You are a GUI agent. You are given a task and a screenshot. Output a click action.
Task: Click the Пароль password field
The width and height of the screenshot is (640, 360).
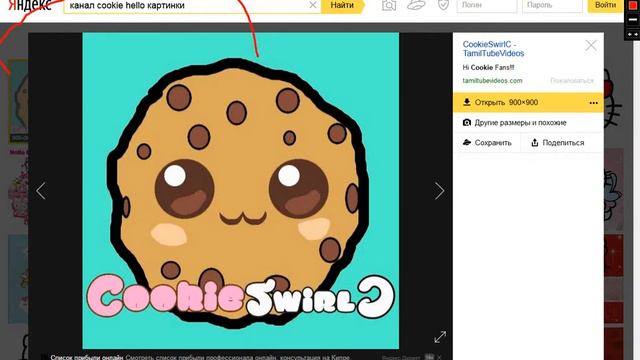pos(552,6)
